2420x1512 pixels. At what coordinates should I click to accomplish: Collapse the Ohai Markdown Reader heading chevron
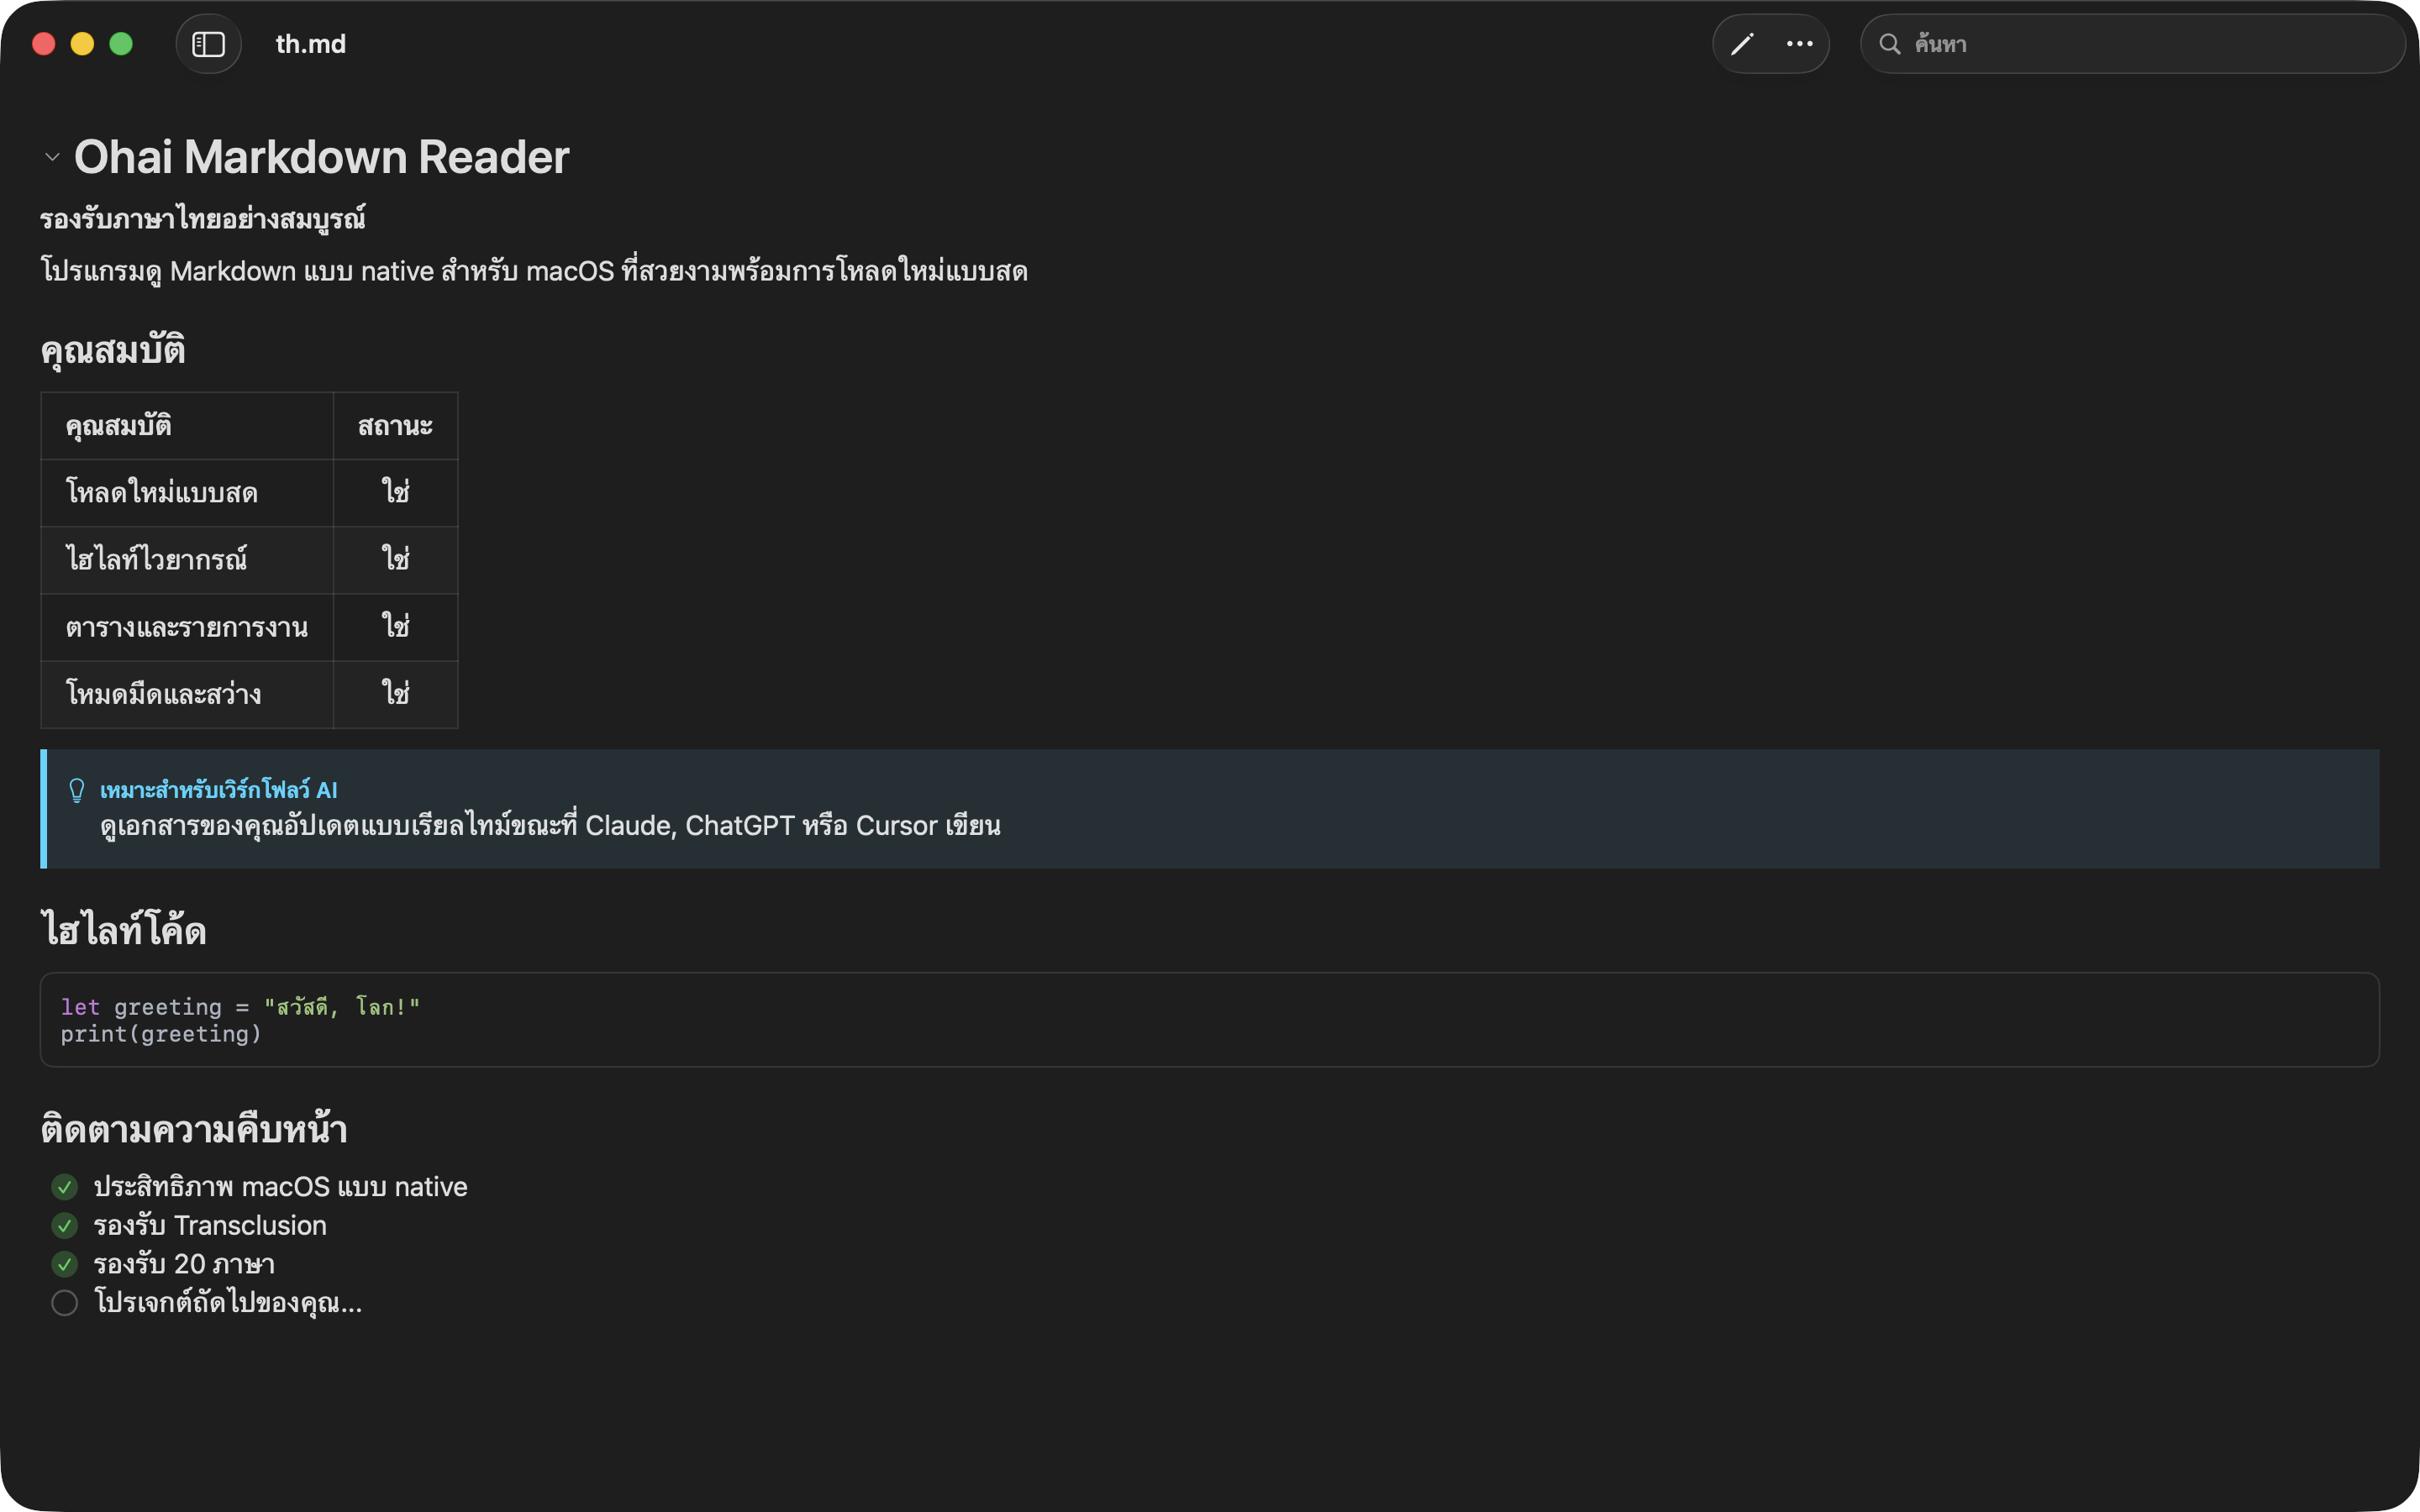point(52,157)
